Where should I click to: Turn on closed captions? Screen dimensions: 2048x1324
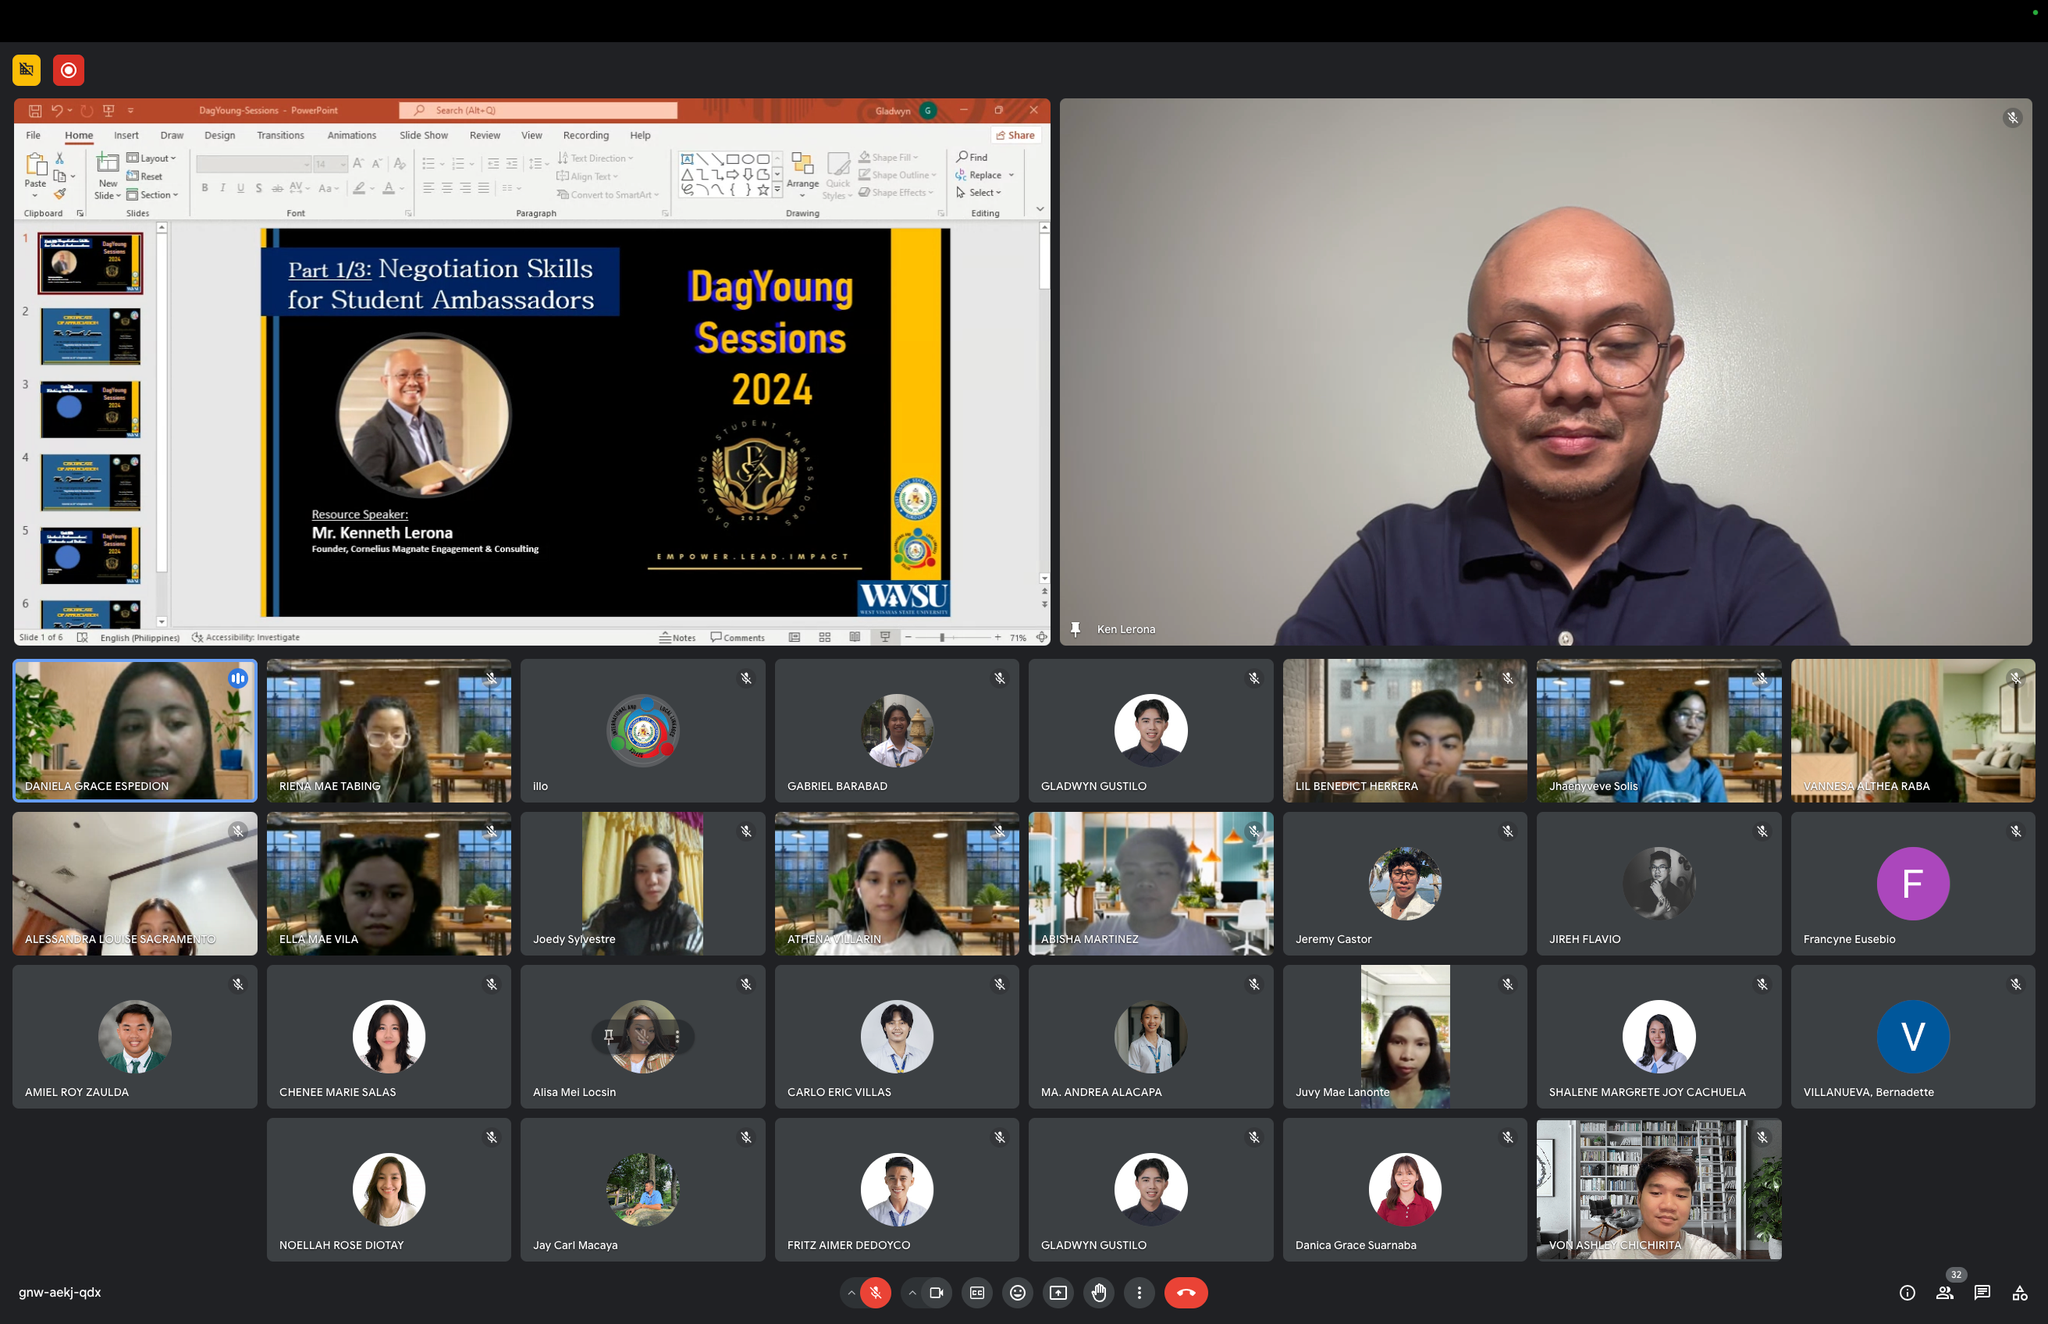(977, 1293)
